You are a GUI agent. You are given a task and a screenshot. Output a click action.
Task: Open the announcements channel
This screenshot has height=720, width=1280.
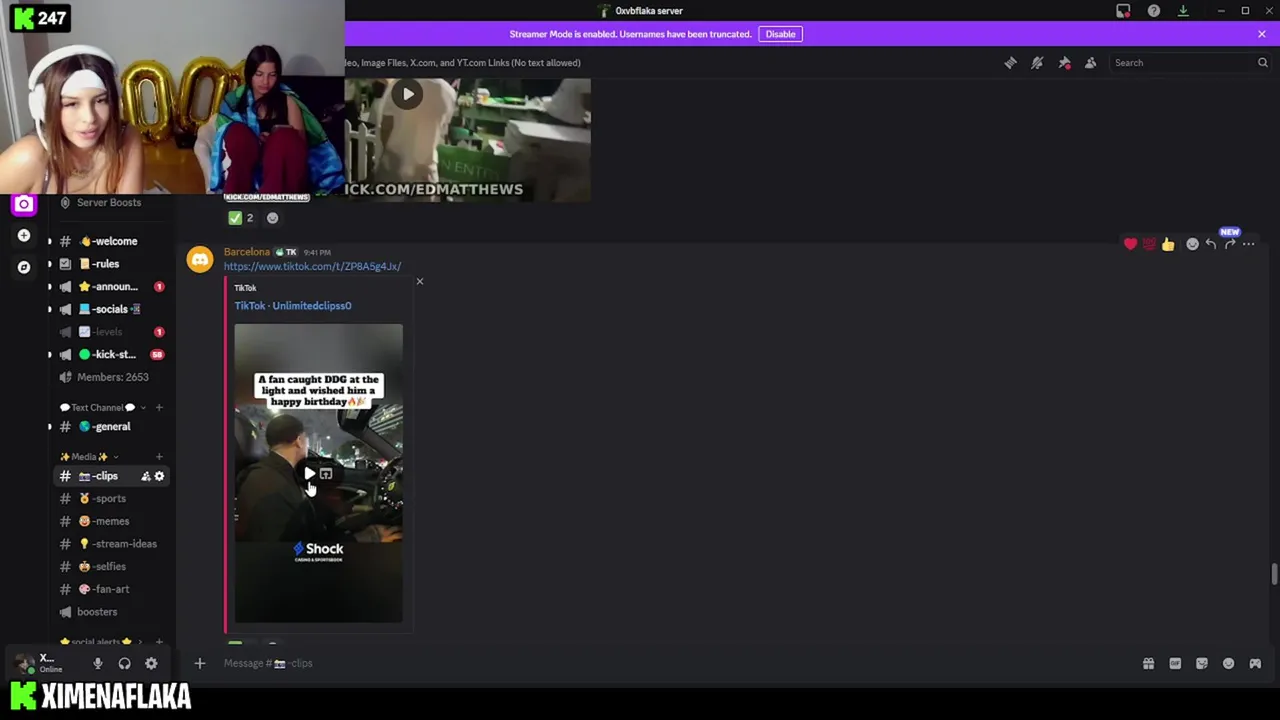pos(108,287)
